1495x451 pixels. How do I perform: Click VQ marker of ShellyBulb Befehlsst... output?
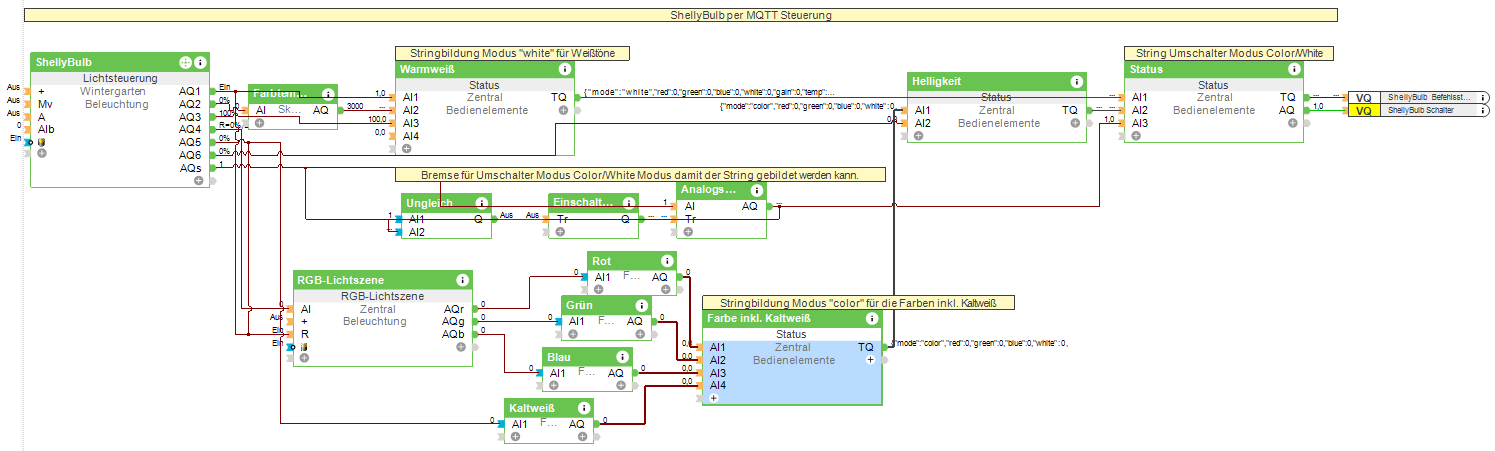tap(1363, 97)
